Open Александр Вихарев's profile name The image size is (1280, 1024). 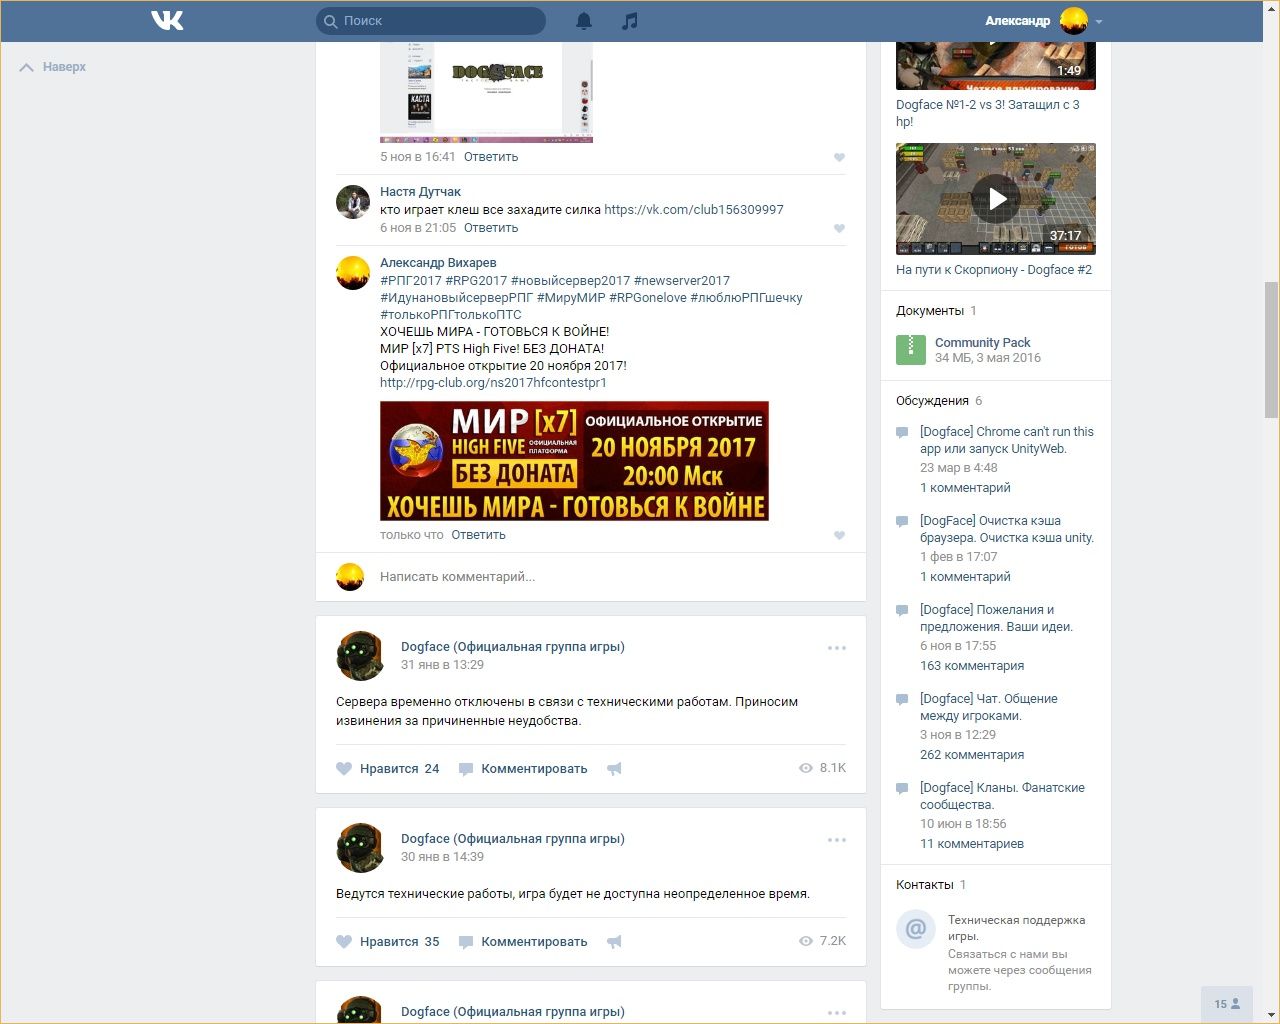[438, 263]
